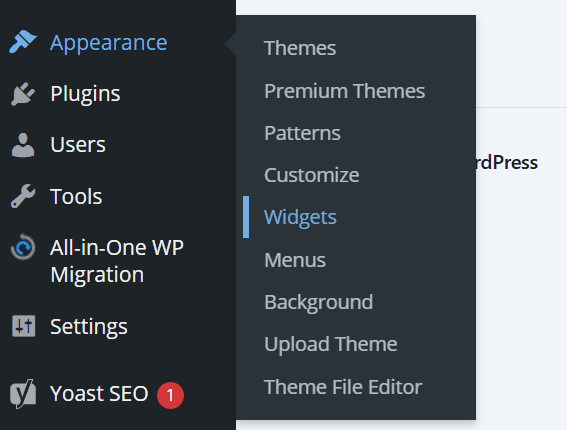Screen dimensions: 567x430
Task: Click the All-in-One WP Migration label
Action: pos(117,261)
